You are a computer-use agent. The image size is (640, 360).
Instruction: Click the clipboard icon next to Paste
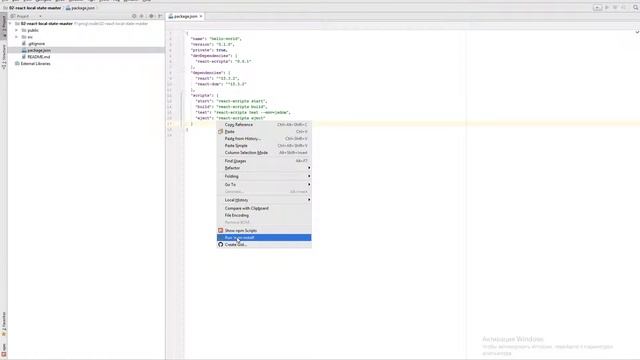[220, 132]
